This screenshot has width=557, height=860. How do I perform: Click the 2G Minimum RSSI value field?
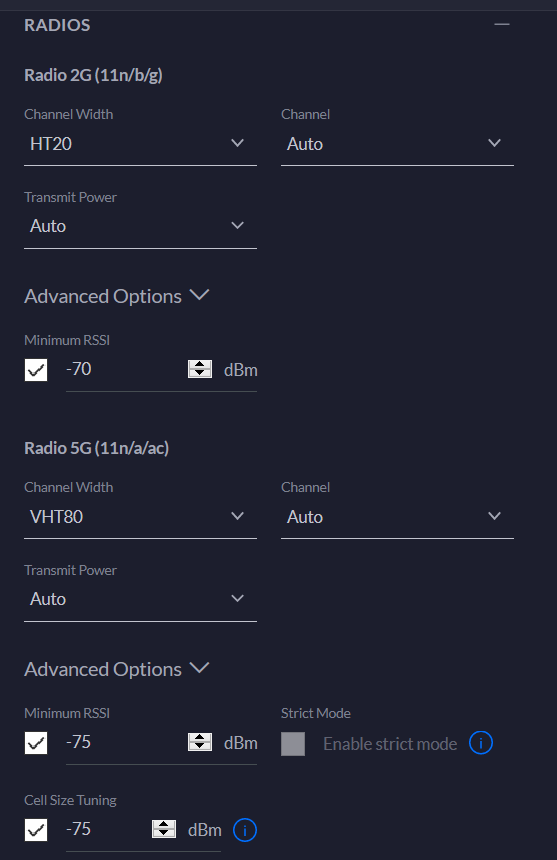pos(126,369)
